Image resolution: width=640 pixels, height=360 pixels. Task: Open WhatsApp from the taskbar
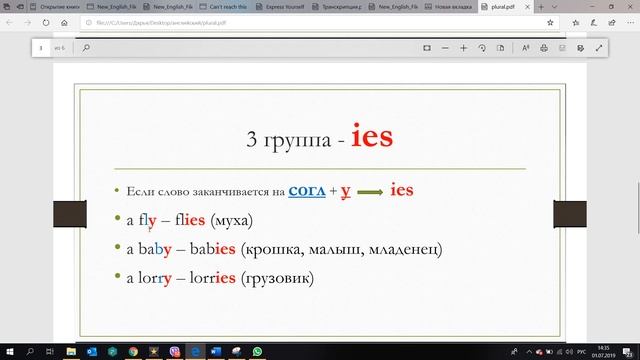click(x=257, y=351)
